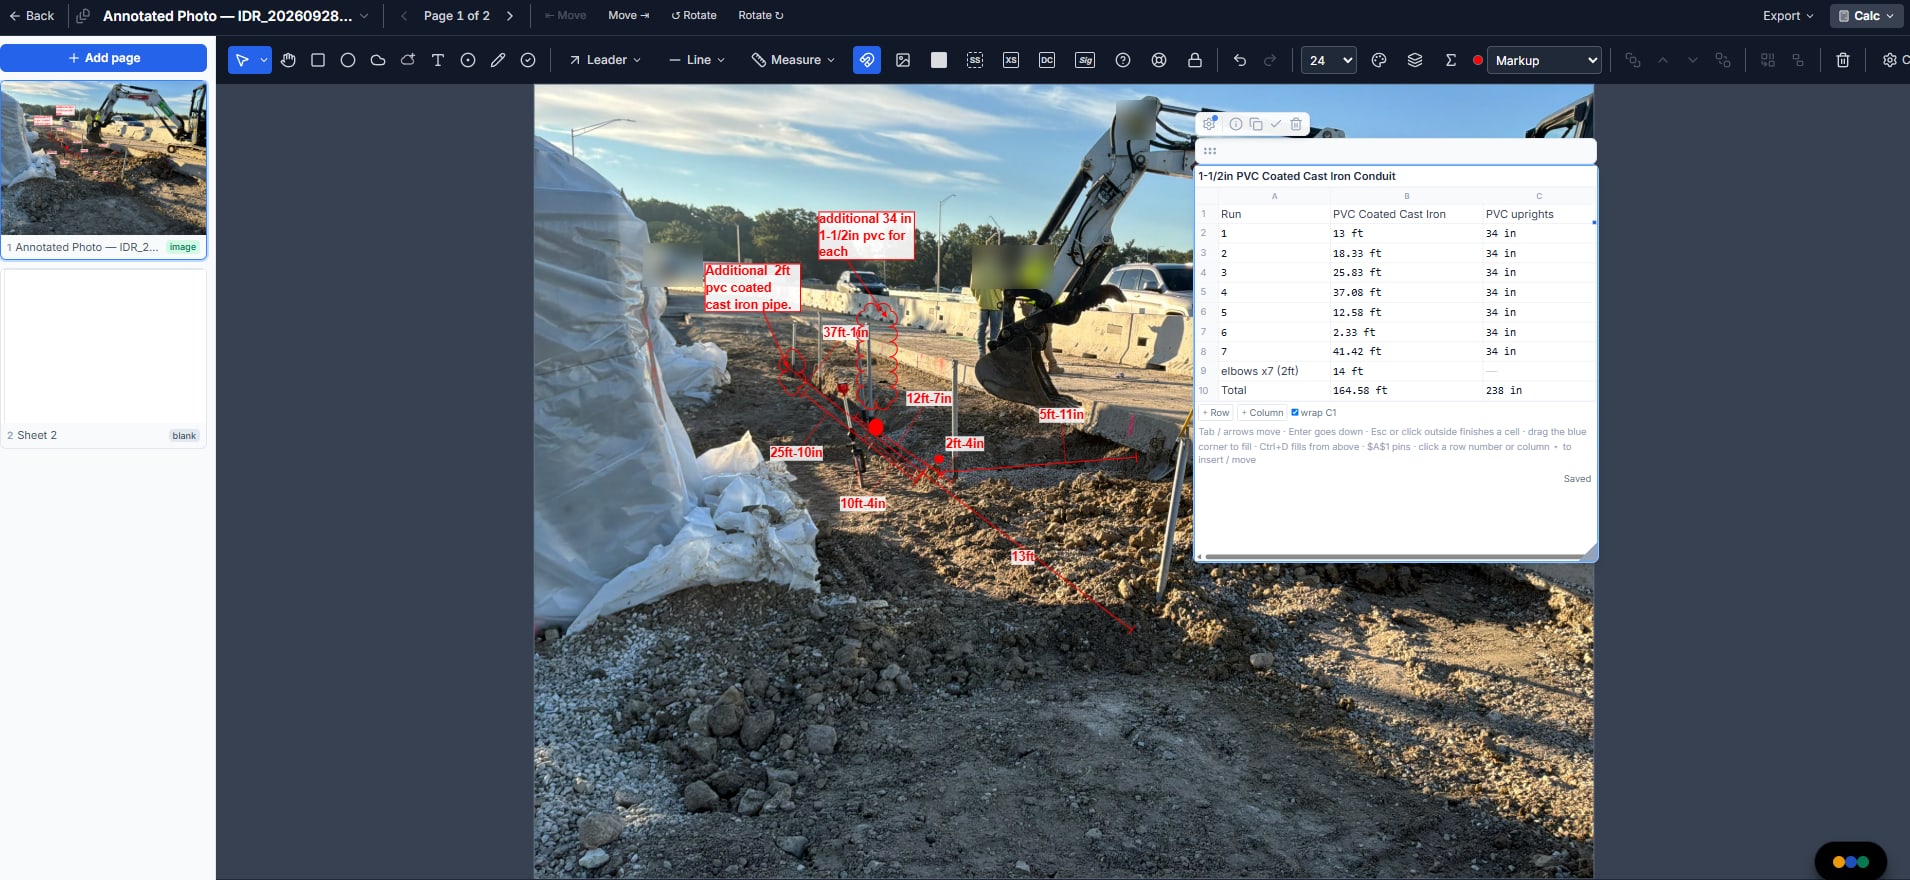Open the toolbar settings gear icon

(x=1889, y=60)
